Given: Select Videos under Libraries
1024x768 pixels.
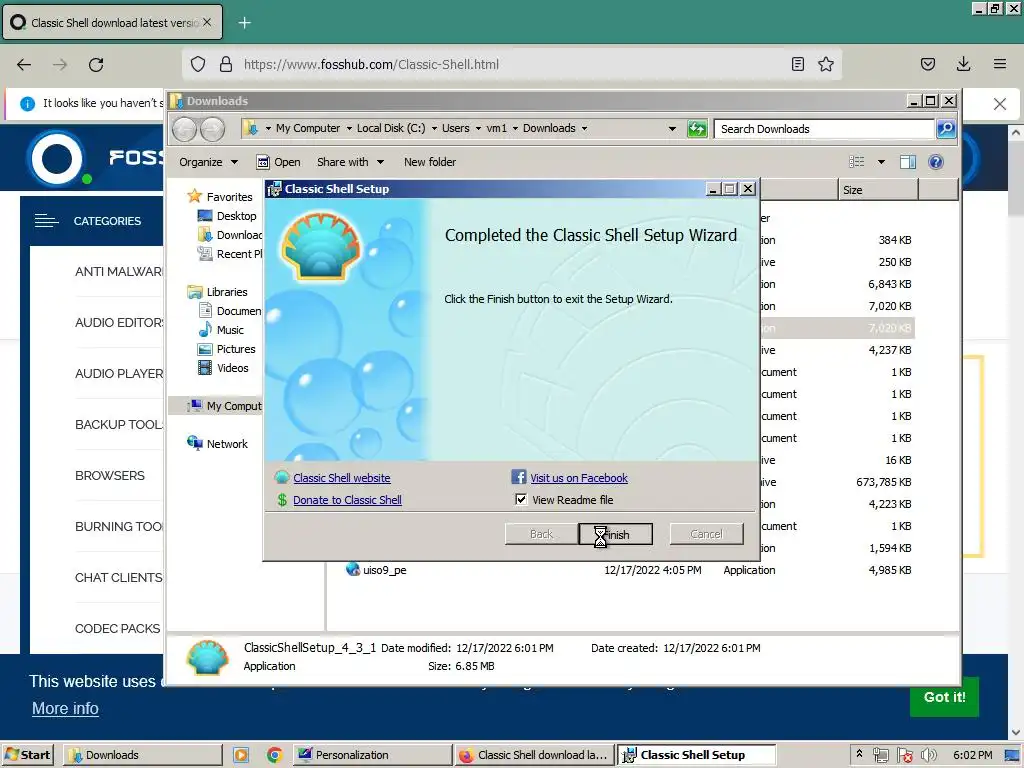Looking at the screenshot, I should tap(223, 368).
